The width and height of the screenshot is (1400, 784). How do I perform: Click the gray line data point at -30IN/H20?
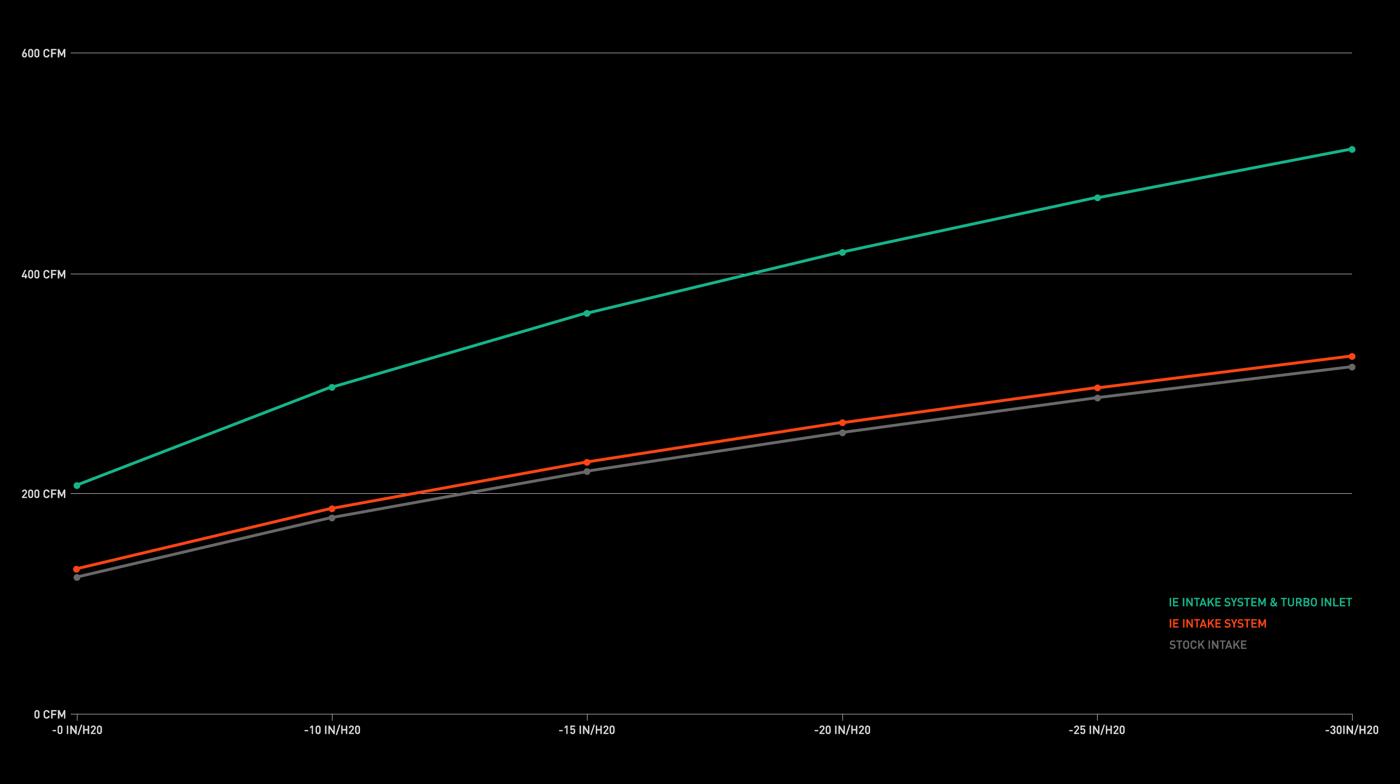pyautogui.click(x=1352, y=367)
